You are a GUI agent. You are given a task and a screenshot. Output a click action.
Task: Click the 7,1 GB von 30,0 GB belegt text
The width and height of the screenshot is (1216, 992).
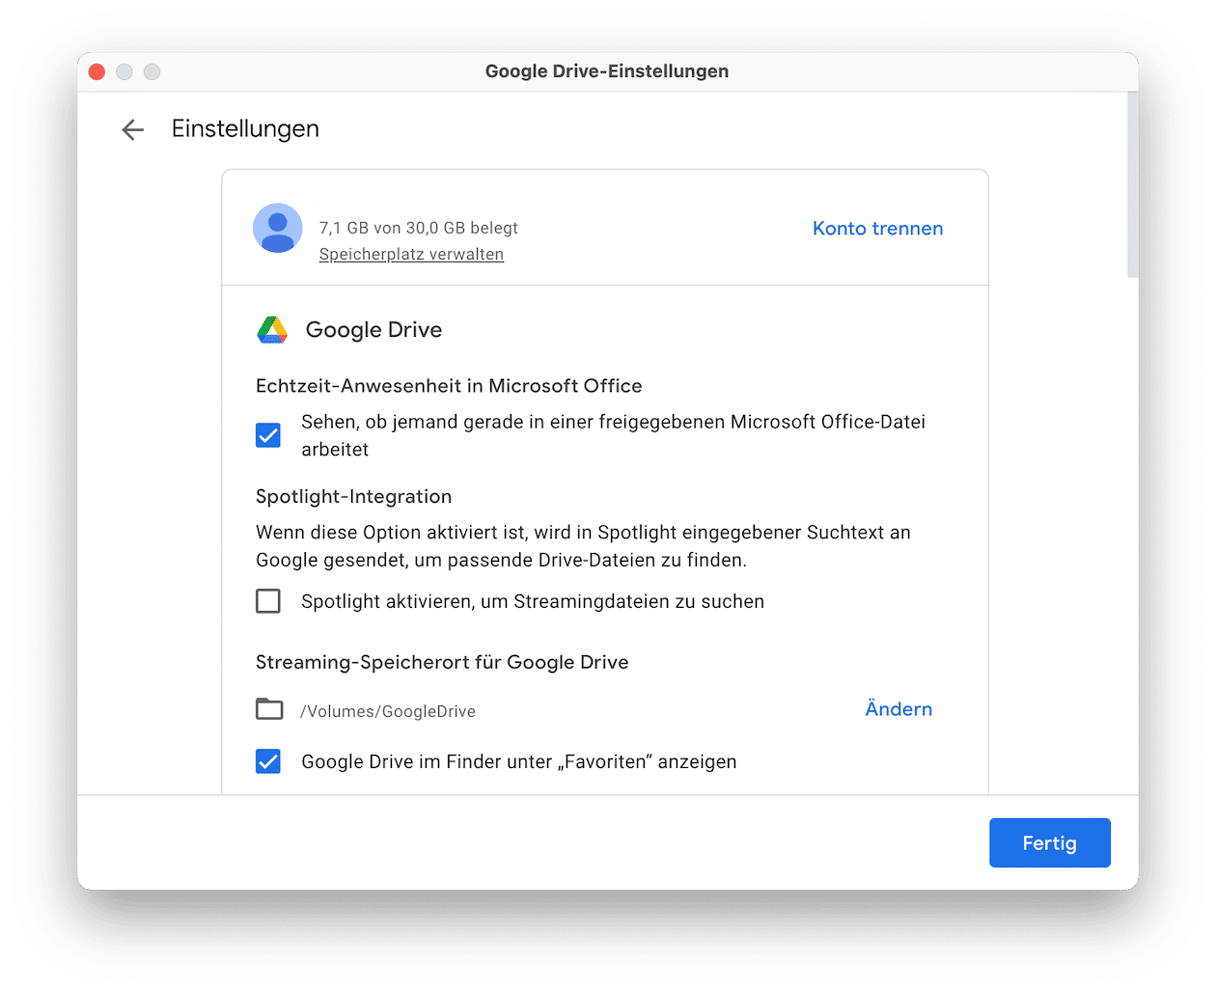click(x=418, y=228)
